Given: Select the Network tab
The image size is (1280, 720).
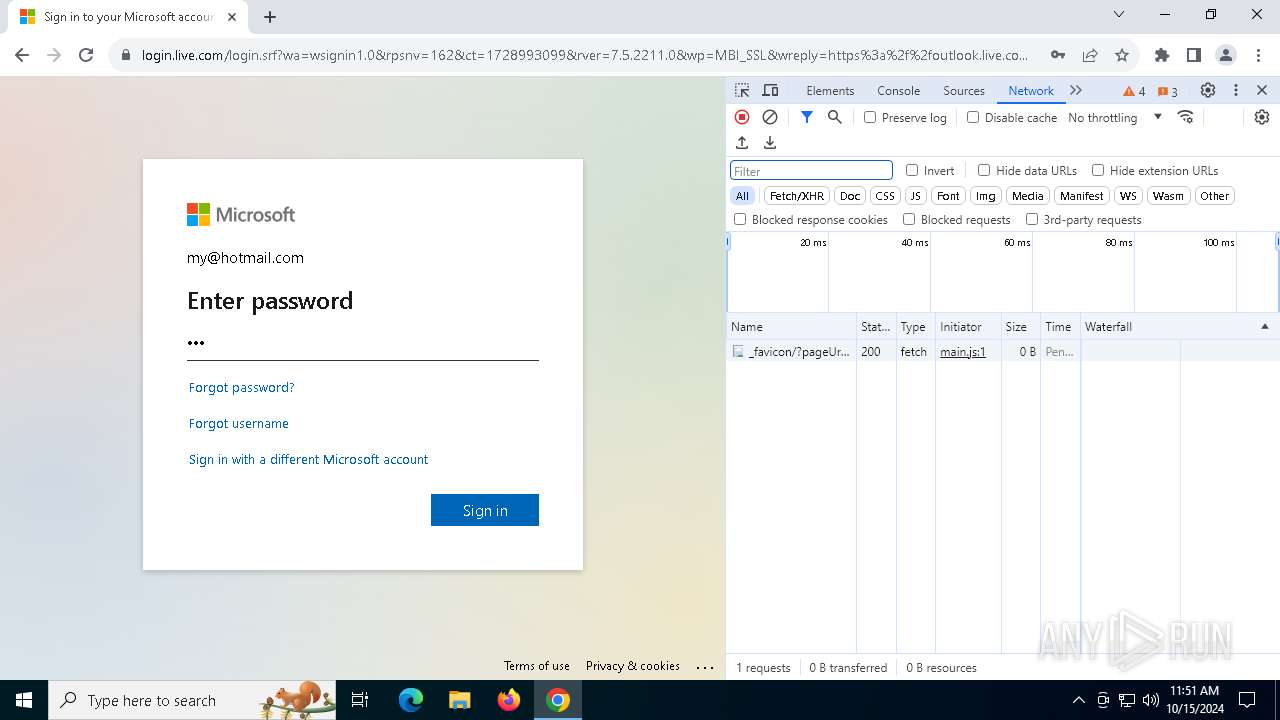Looking at the screenshot, I should pyautogui.click(x=1031, y=90).
